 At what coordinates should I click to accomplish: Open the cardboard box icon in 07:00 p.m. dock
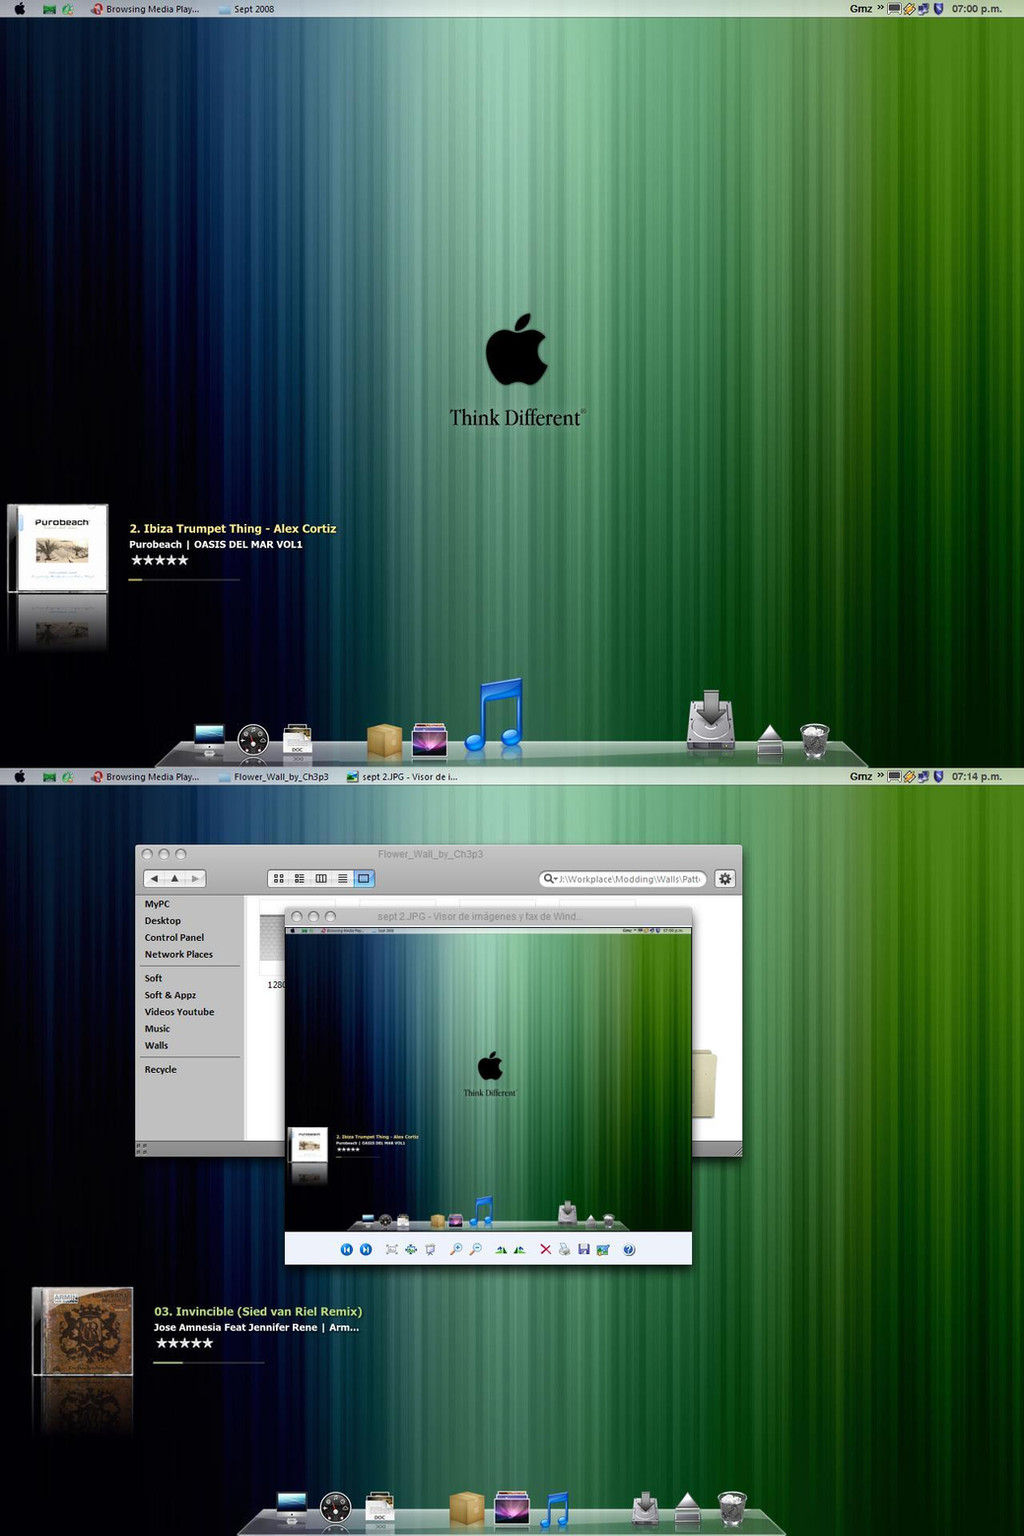pyautogui.click(x=384, y=741)
